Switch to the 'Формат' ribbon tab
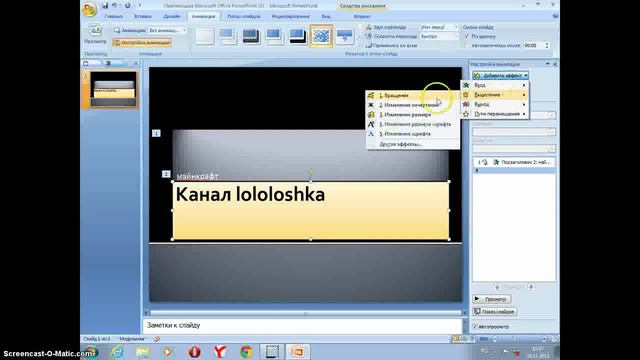This screenshot has width=640, height=360. coord(362,16)
